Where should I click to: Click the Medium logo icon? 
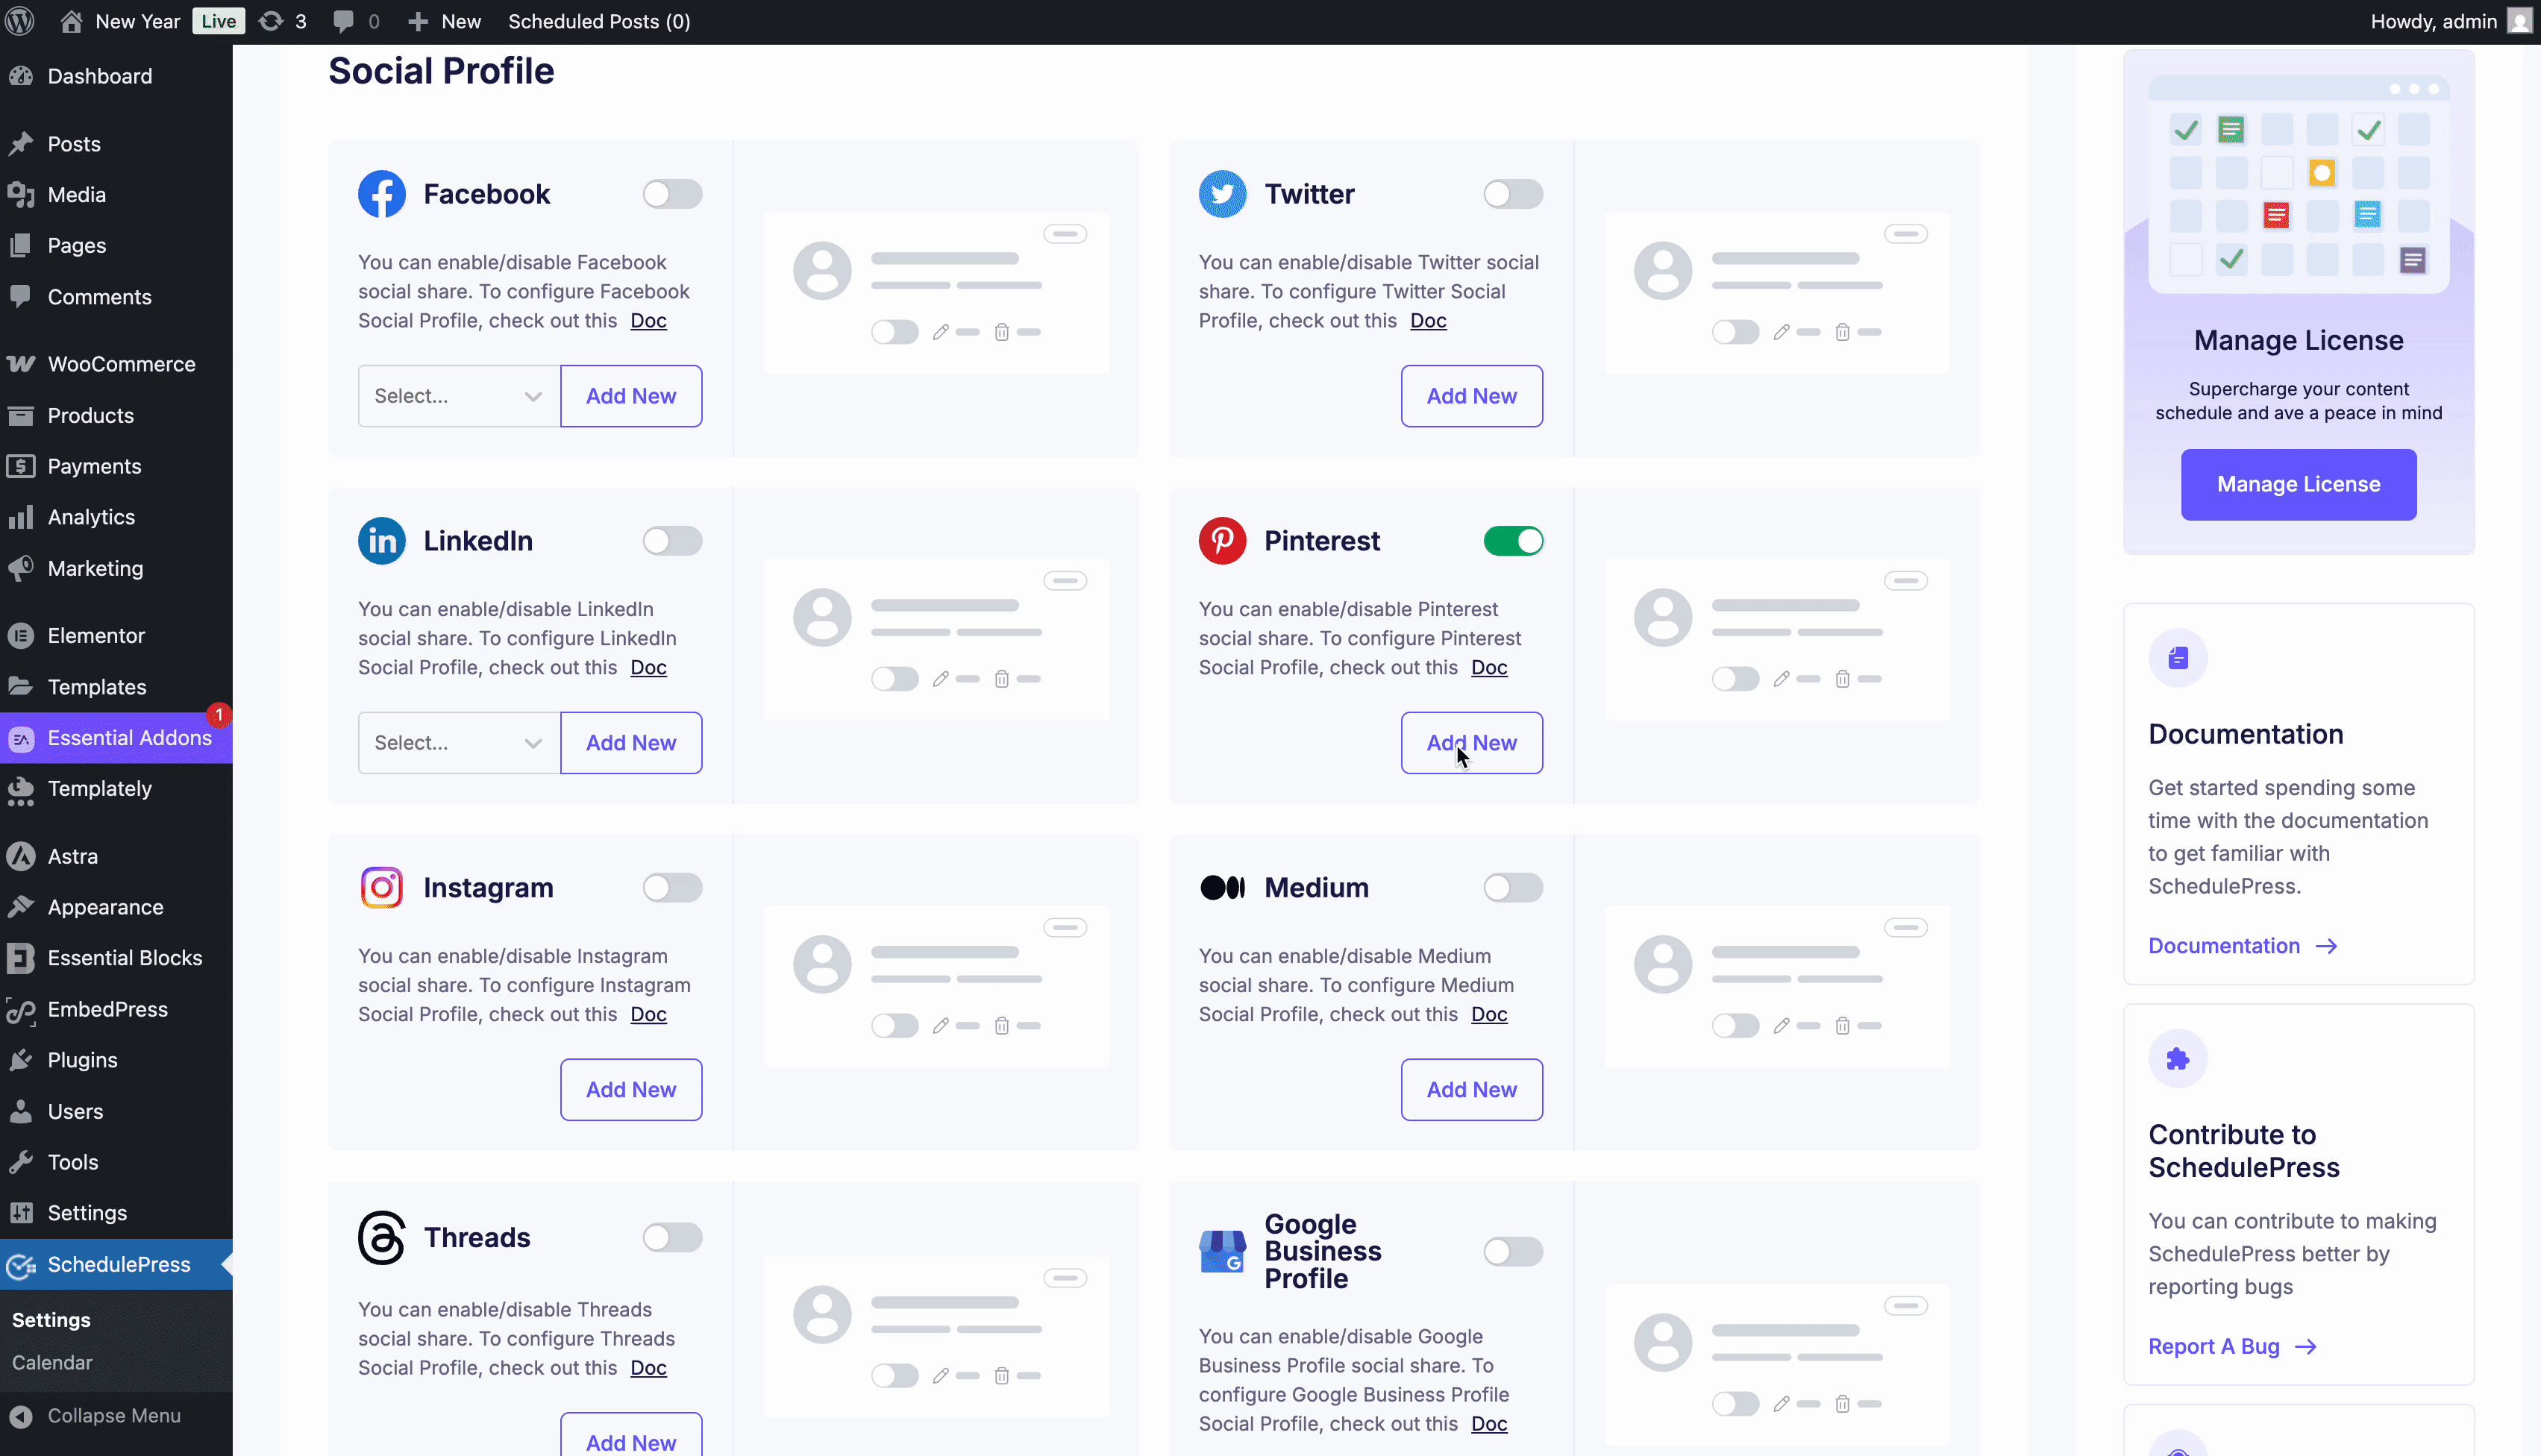(1222, 888)
